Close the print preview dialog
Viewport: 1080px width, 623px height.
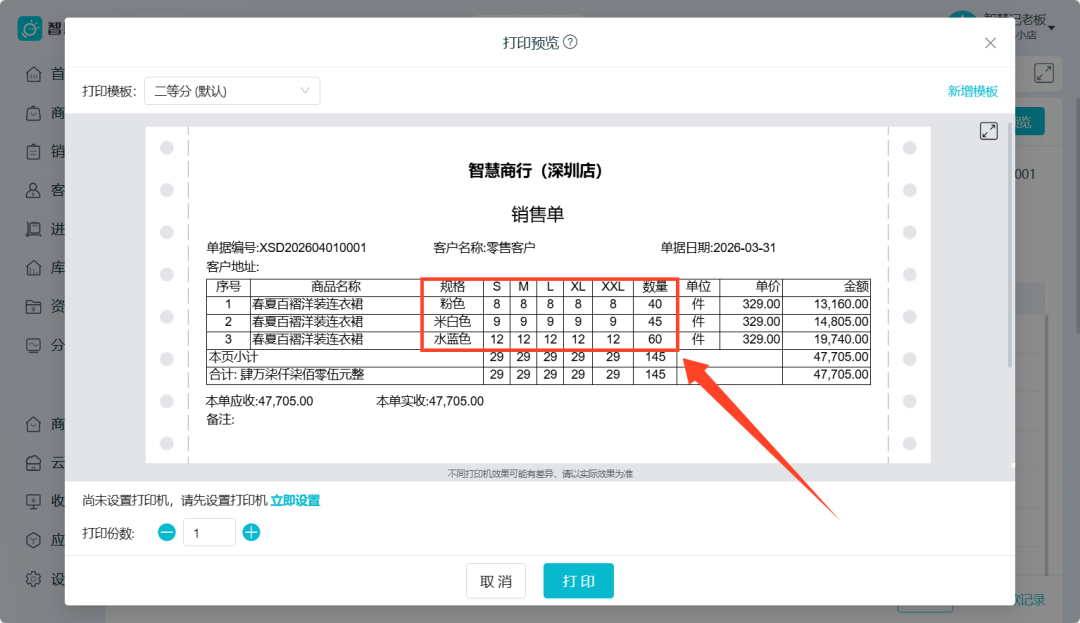pyautogui.click(x=990, y=43)
